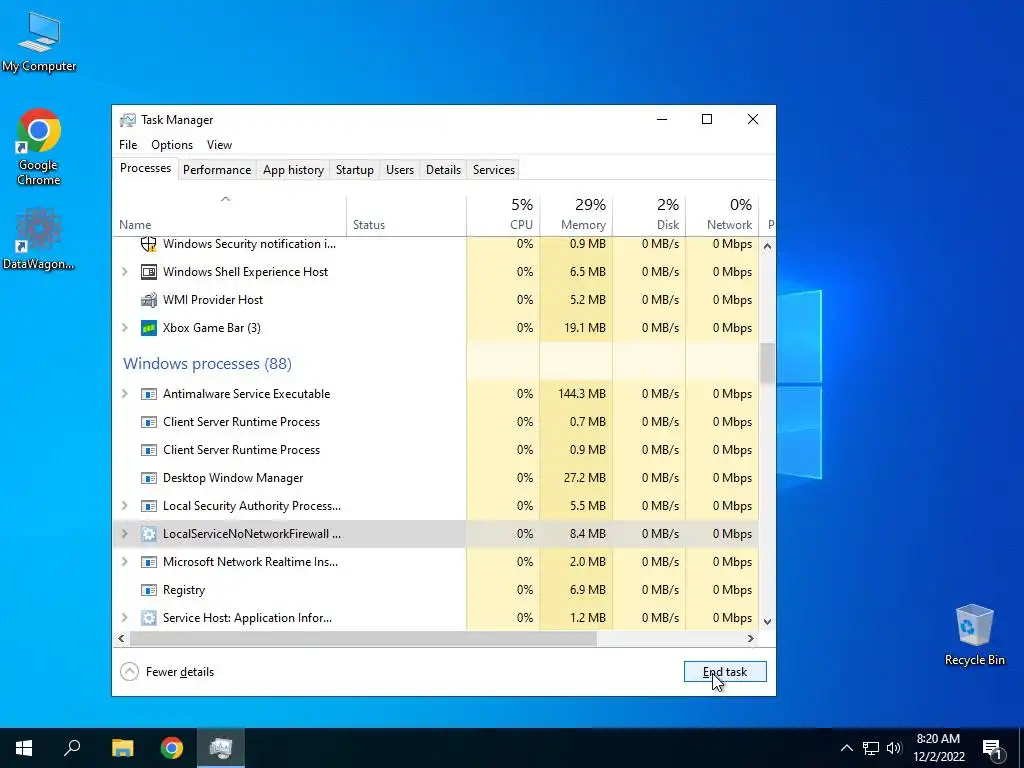Click the Task Manager title bar icon

click(x=128, y=120)
